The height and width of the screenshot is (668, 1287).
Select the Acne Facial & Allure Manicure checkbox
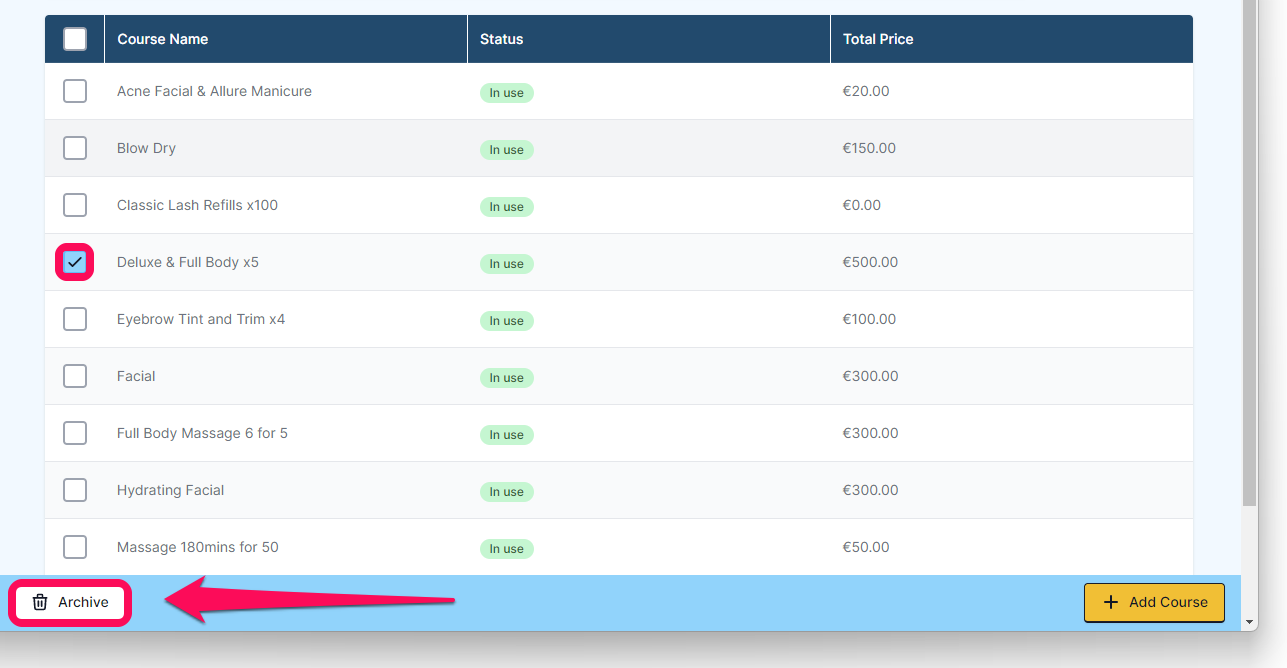(75, 91)
